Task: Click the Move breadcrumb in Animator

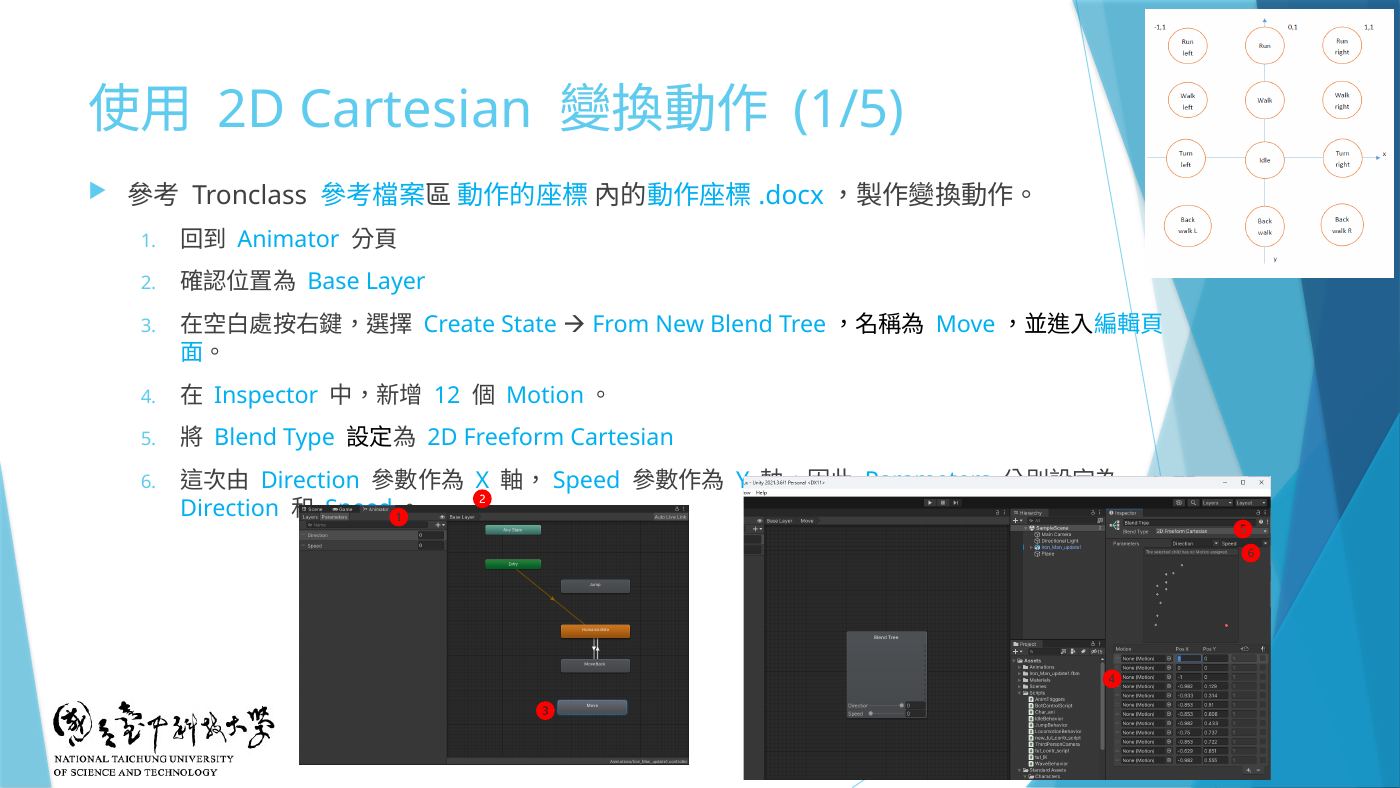Action: coord(807,521)
